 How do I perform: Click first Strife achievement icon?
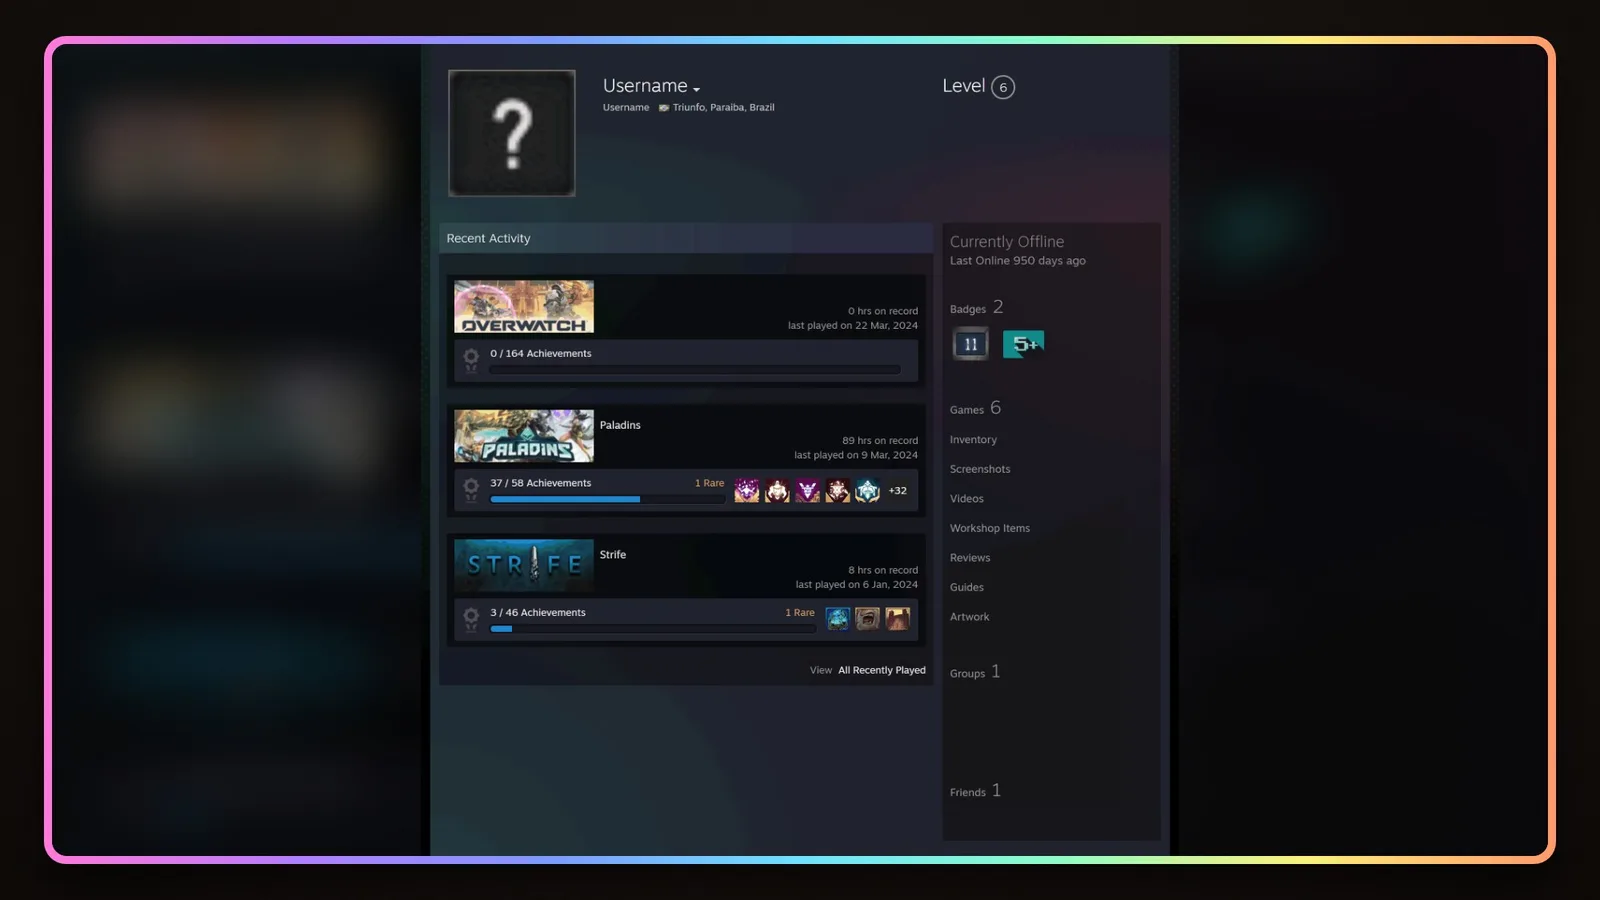[838, 619]
